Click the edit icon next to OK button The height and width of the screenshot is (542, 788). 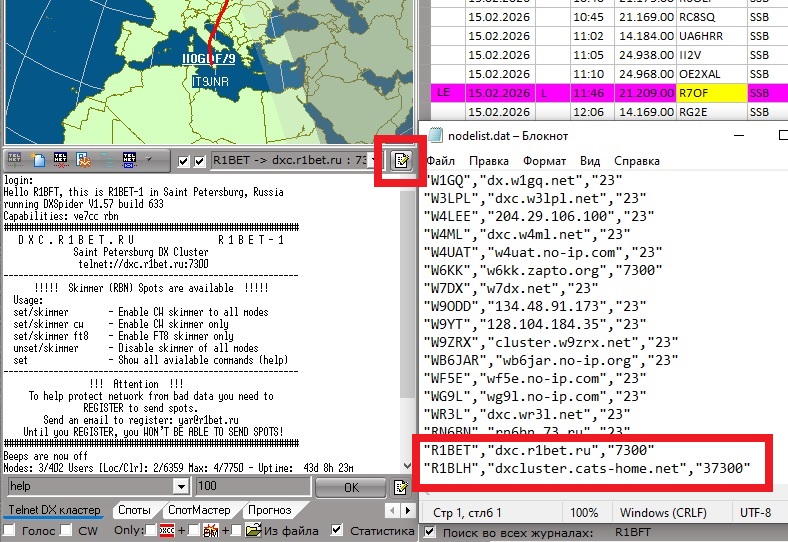click(401, 487)
